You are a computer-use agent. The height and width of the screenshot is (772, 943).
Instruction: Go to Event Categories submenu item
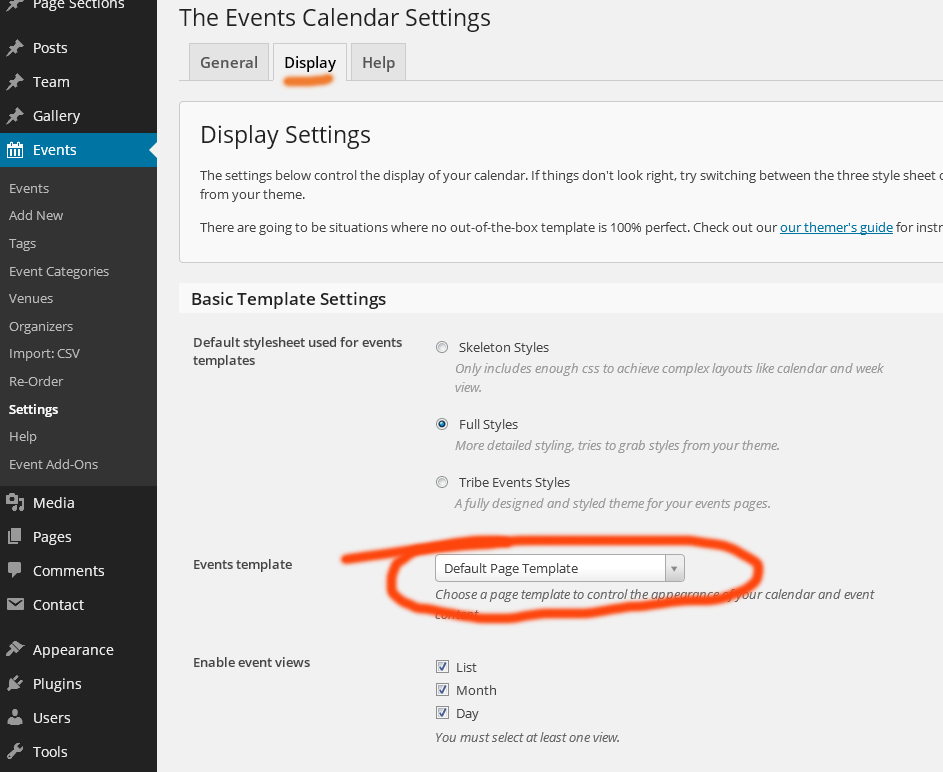(59, 271)
